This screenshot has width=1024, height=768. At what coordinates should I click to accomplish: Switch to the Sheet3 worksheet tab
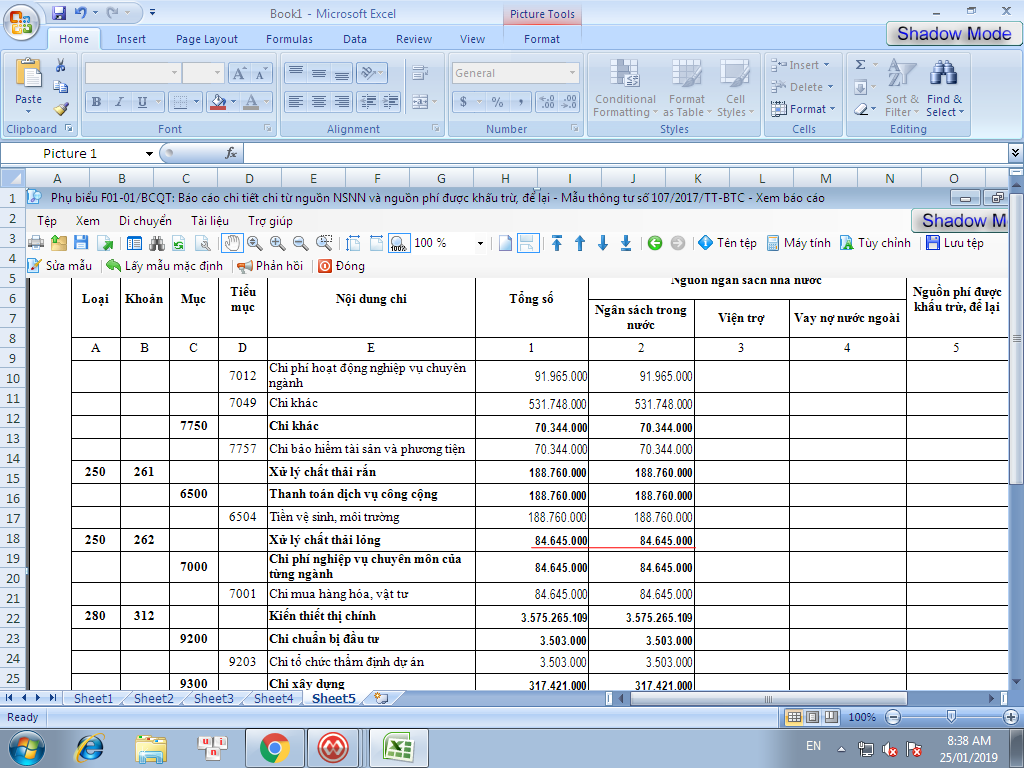click(213, 699)
